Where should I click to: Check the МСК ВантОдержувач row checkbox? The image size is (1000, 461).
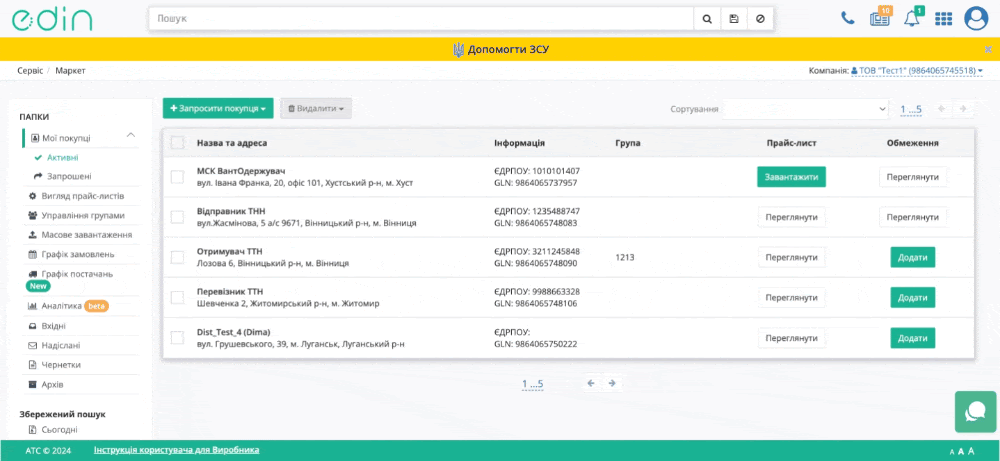tap(177, 177)
